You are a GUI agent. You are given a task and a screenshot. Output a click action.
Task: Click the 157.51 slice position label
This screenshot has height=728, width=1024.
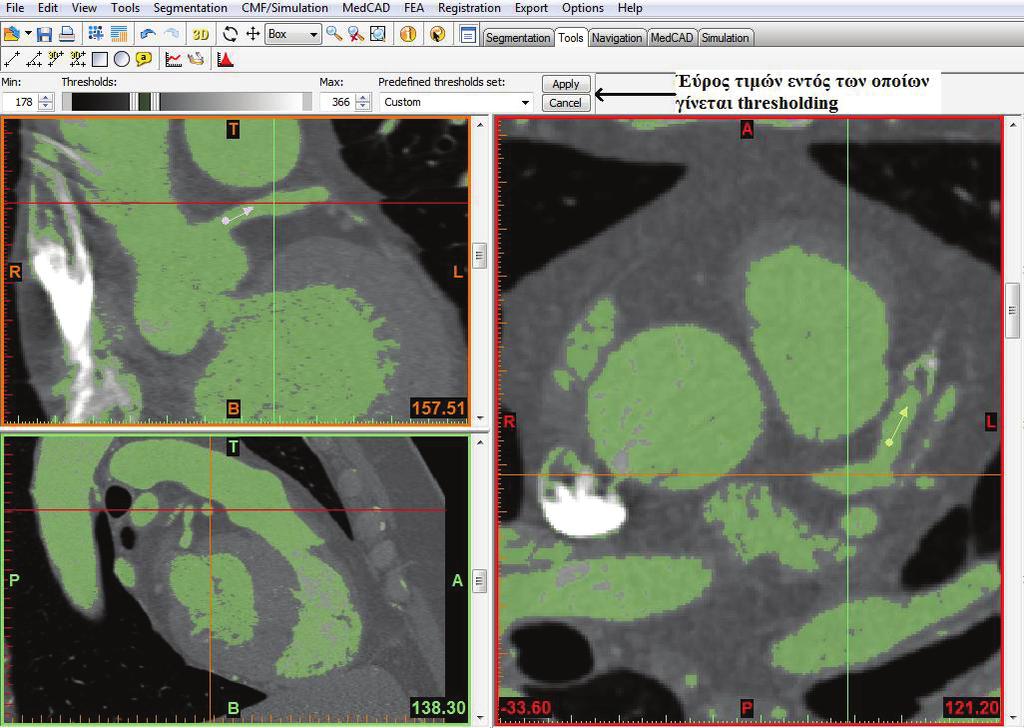[438, 408]
